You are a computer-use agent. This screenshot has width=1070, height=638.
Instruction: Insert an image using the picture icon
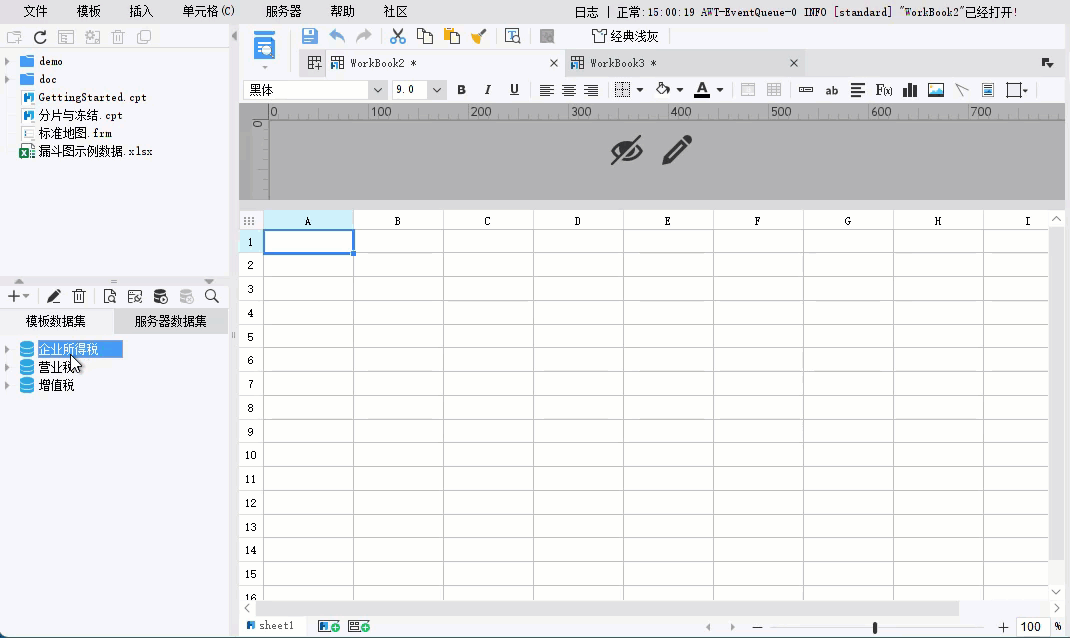pos(936,90)
